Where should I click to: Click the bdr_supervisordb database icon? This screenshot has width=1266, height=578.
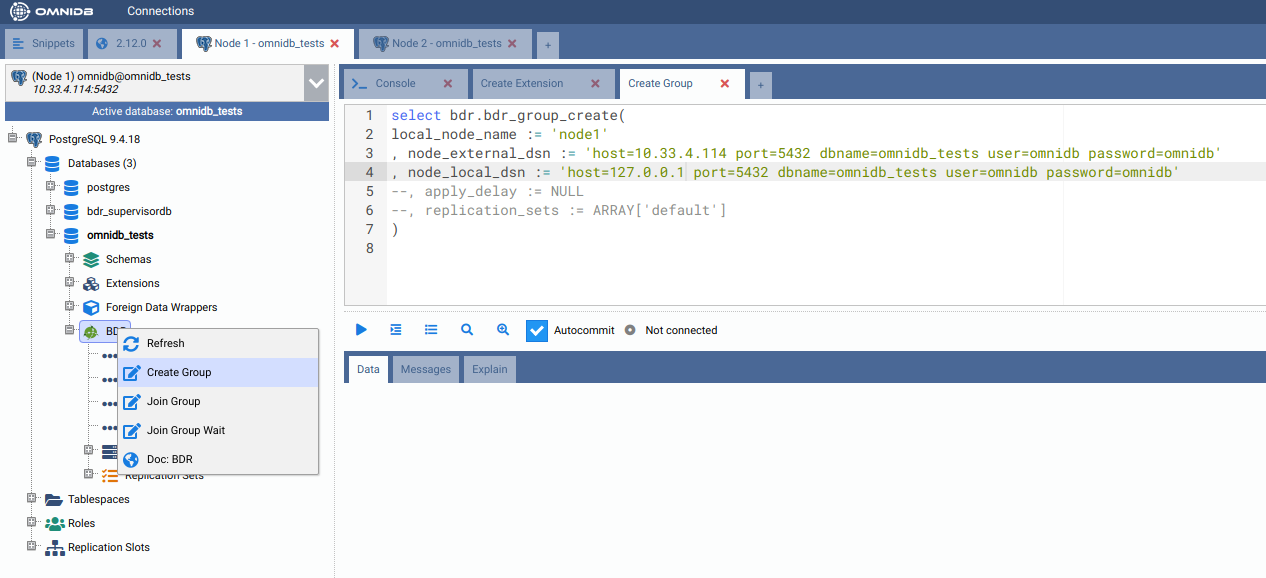(71, 211)
